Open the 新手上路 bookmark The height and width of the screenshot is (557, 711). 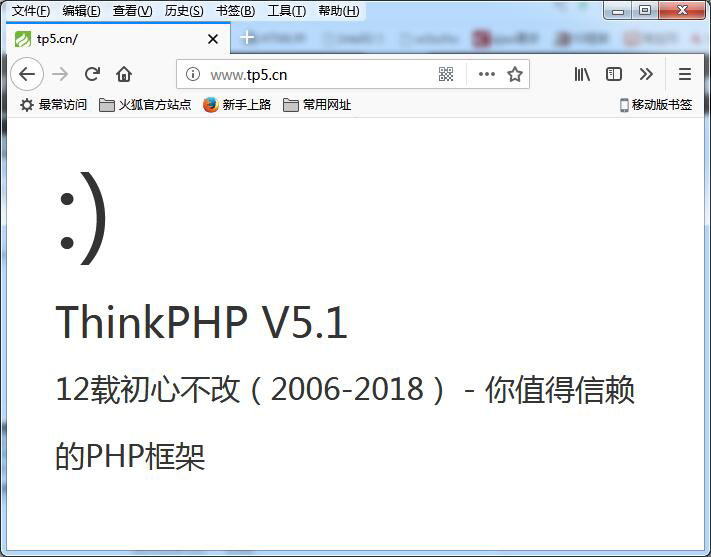[237, 105]
